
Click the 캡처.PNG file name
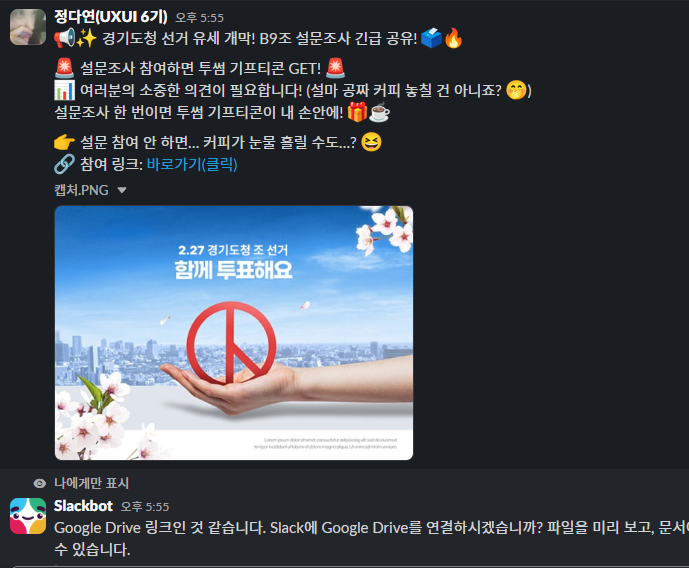81,190
